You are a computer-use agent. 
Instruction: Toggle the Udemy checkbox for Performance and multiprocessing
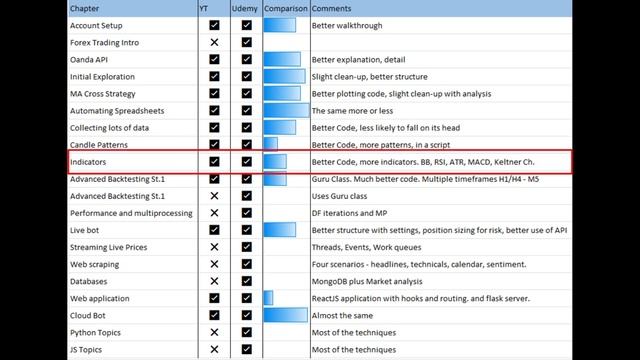247,213
